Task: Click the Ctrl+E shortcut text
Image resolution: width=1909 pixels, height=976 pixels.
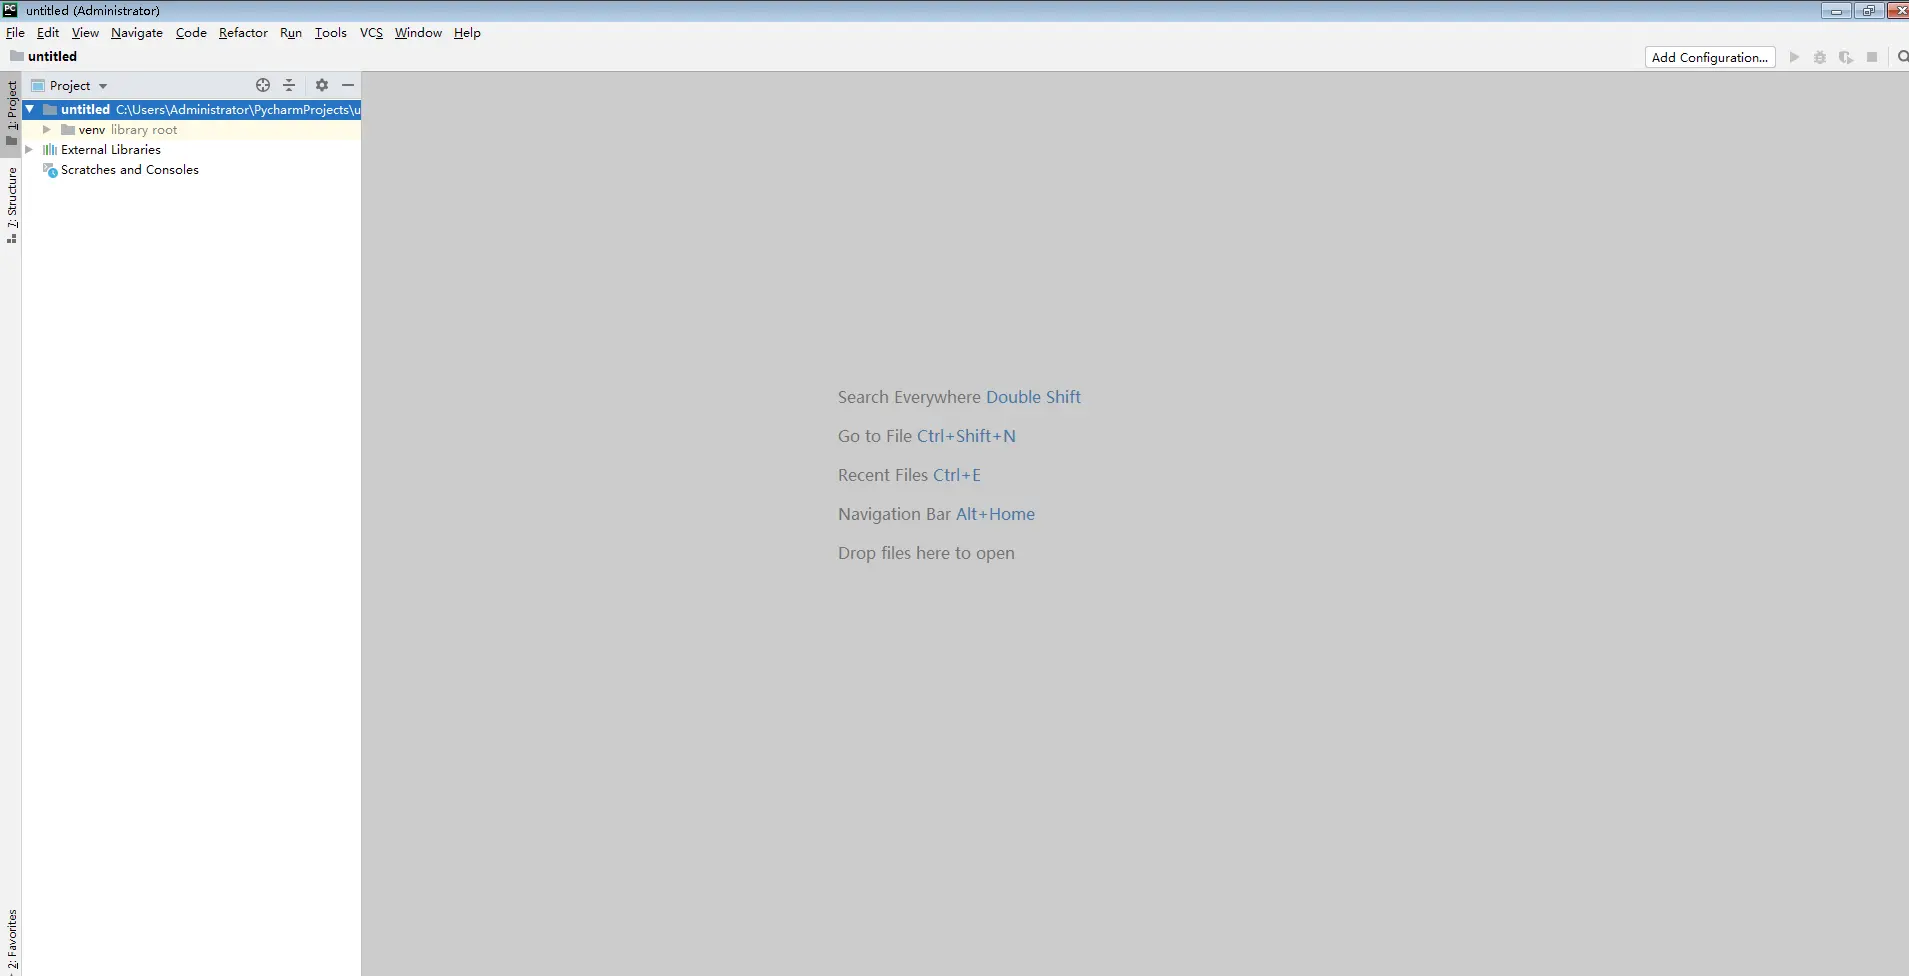Action: point(957,475)
